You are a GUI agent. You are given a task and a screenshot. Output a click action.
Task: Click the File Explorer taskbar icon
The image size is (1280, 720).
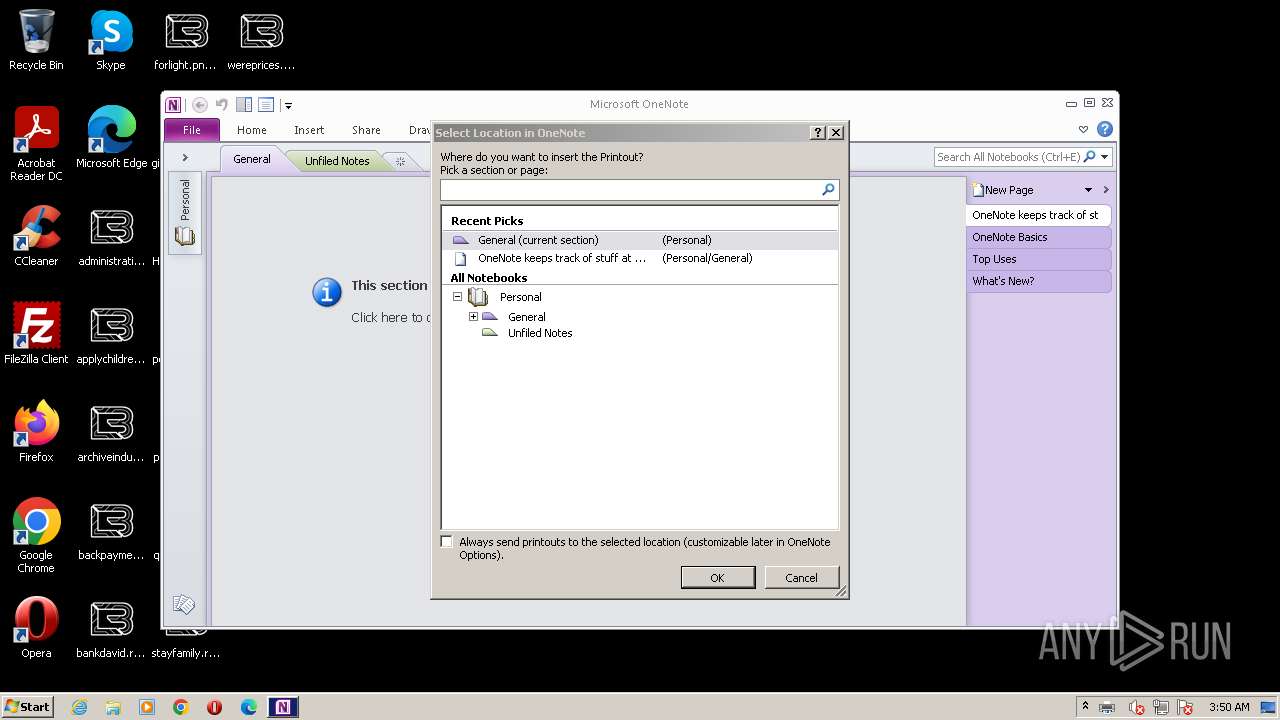pyautogui.click(x=113, y=707)
